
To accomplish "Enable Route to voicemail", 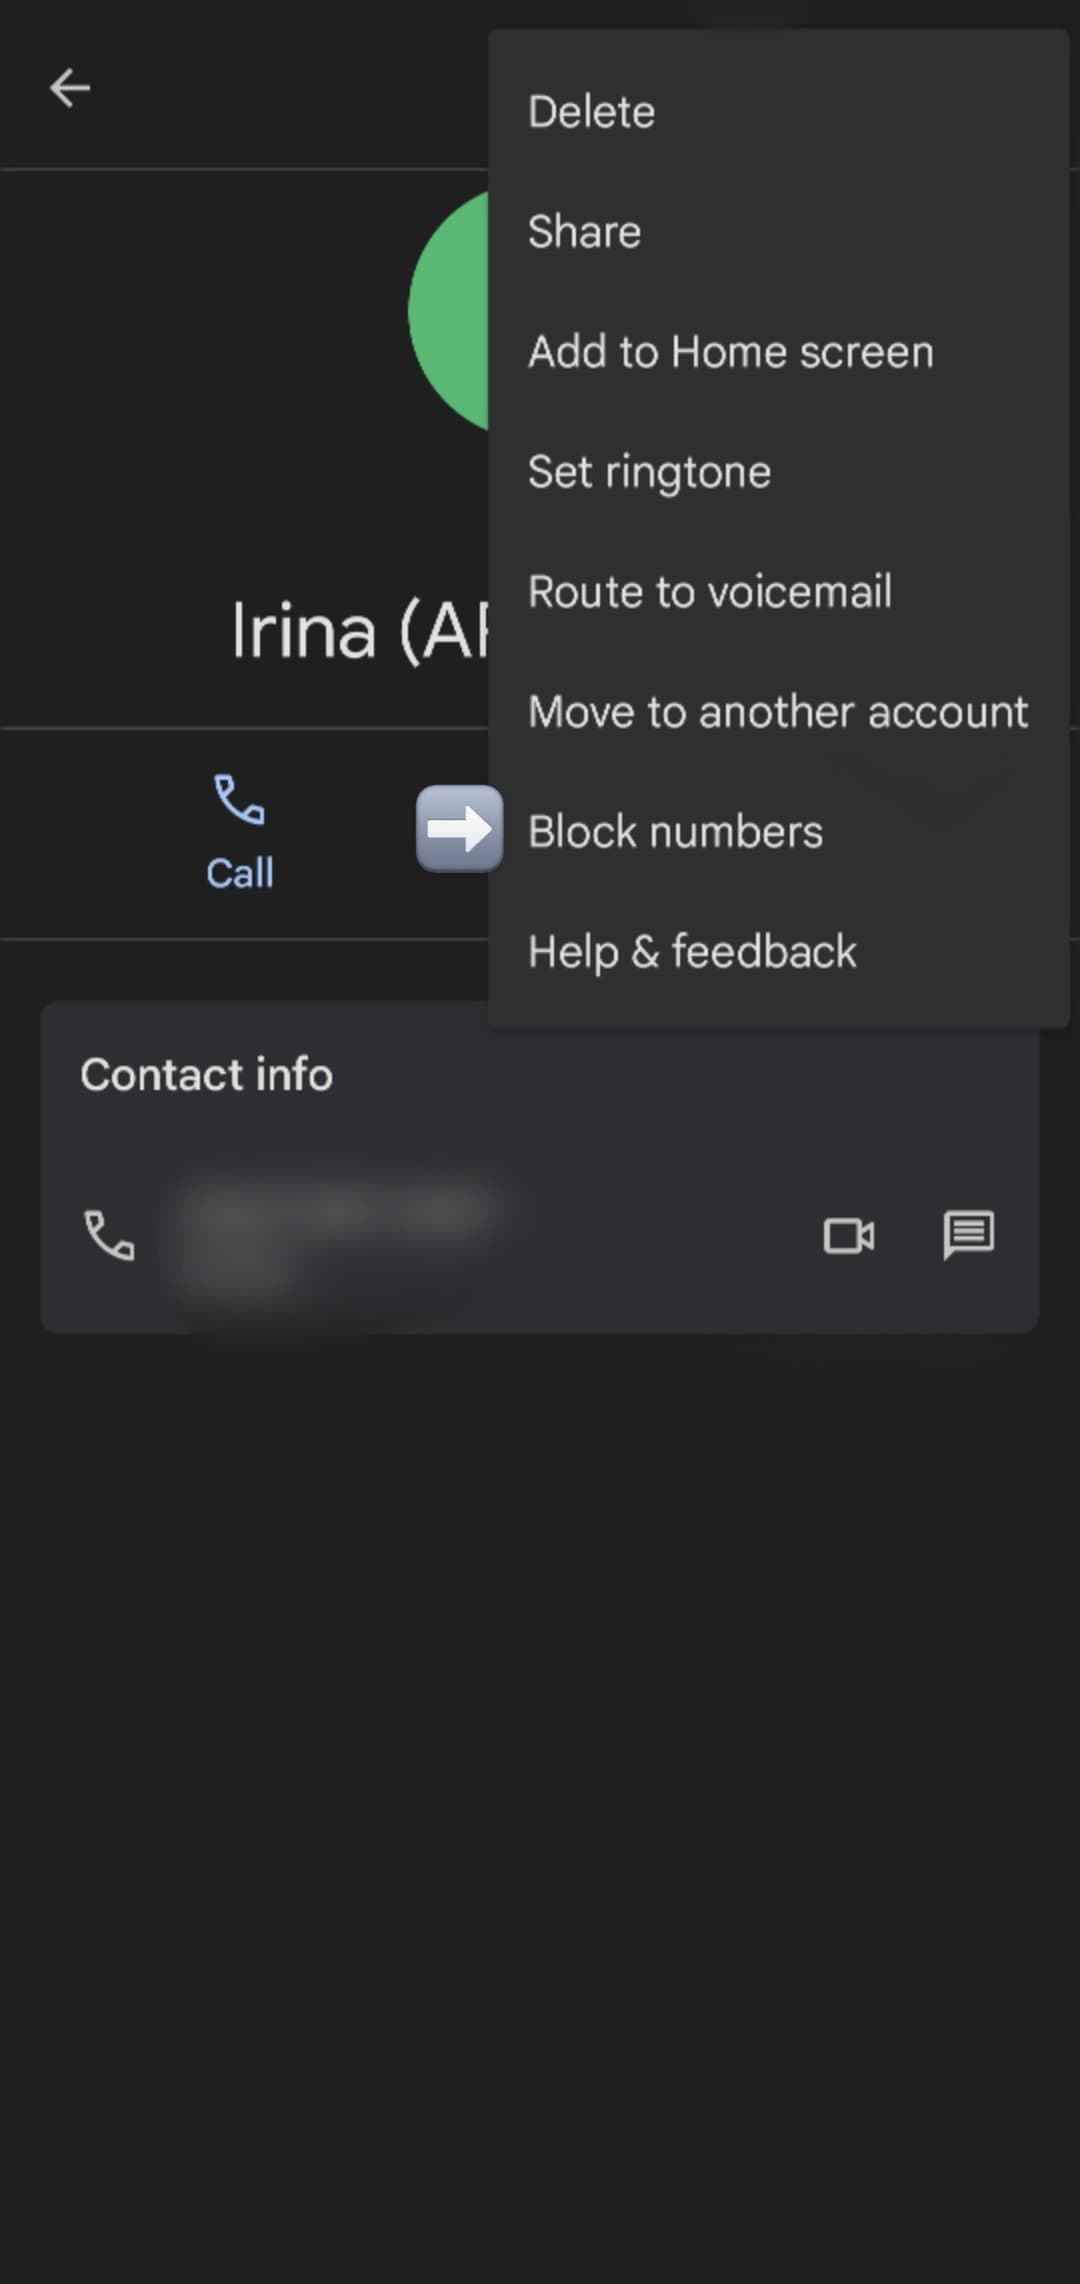I will (x=709, y=592).
